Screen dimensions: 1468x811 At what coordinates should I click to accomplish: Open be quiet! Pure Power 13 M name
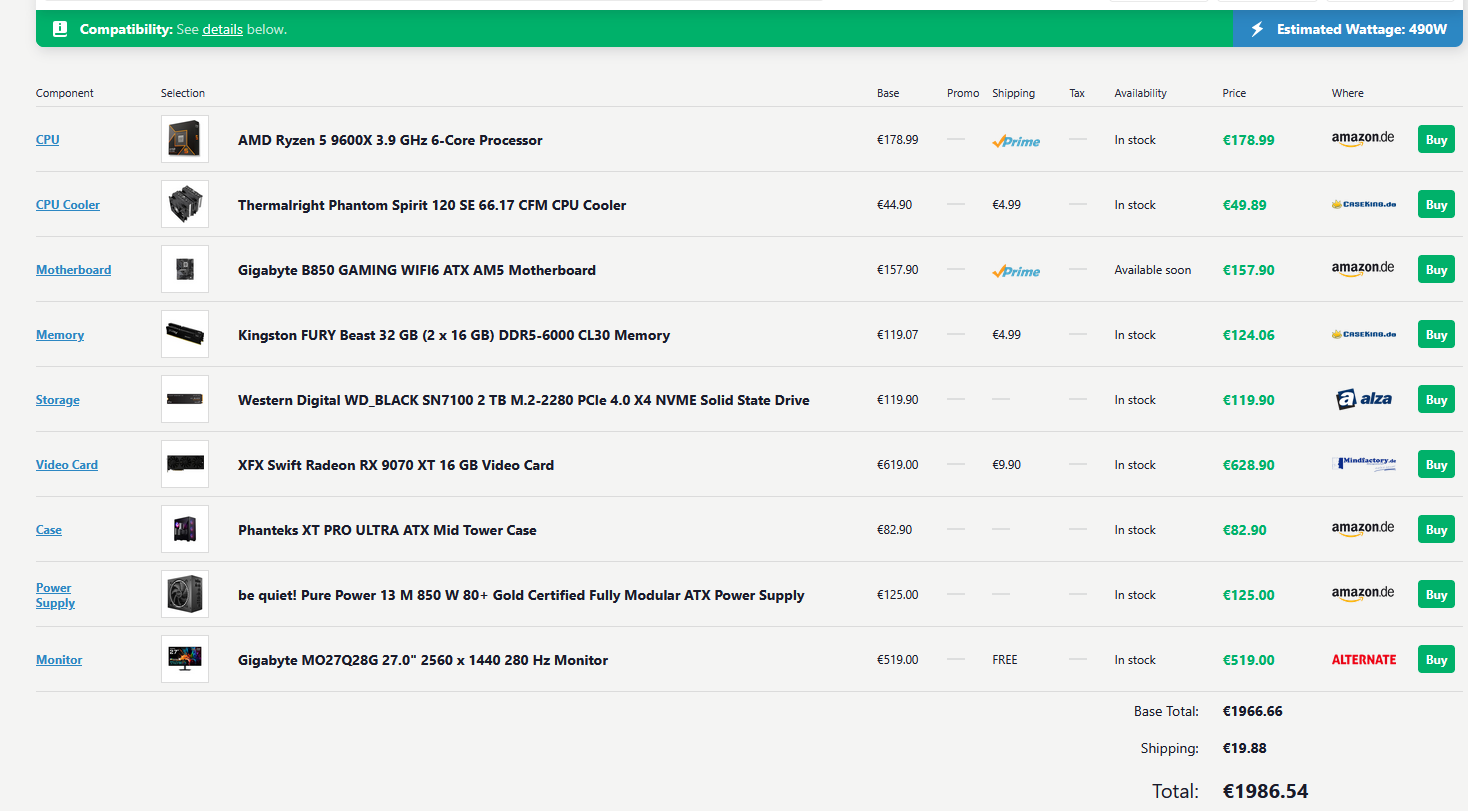point(521,595)
